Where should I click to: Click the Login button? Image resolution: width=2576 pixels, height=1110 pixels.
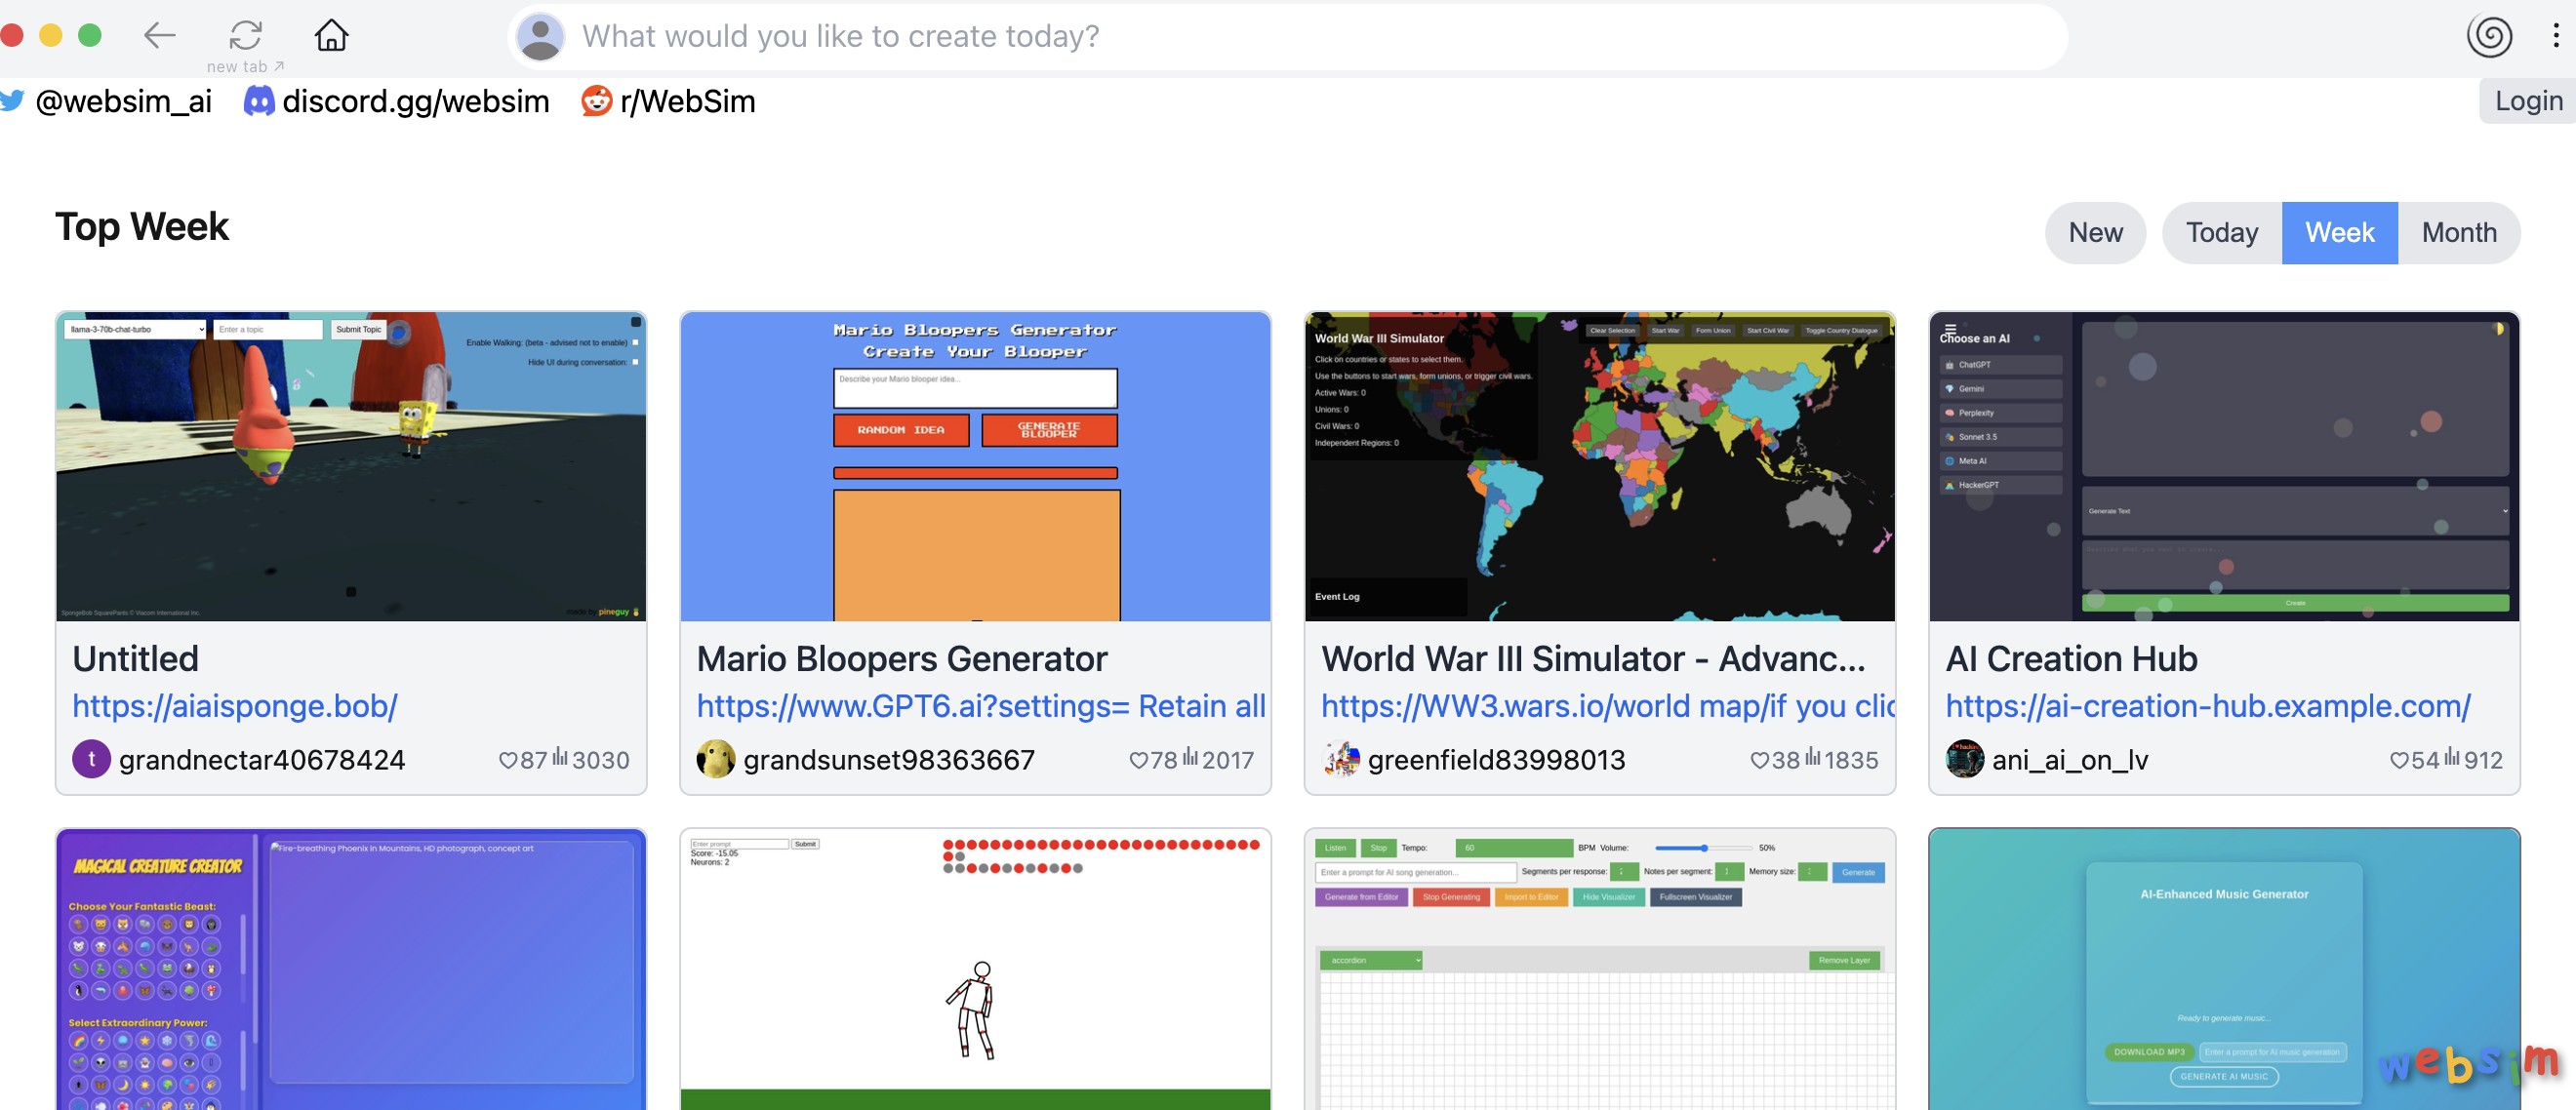pos(2528,101)
